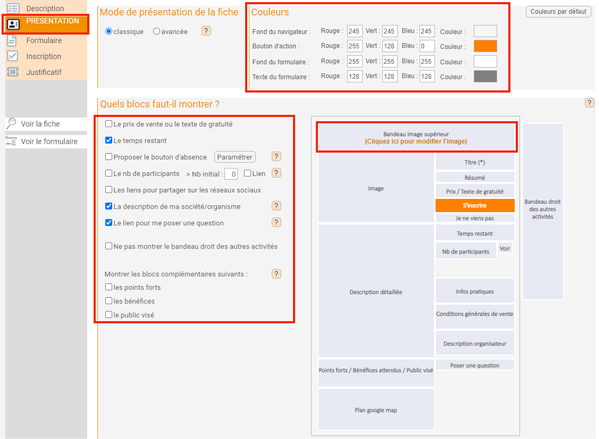Open the Justificatif sidebar item
Screen dimensions: 599x439
pyautogui.click(x=44, y=72)
